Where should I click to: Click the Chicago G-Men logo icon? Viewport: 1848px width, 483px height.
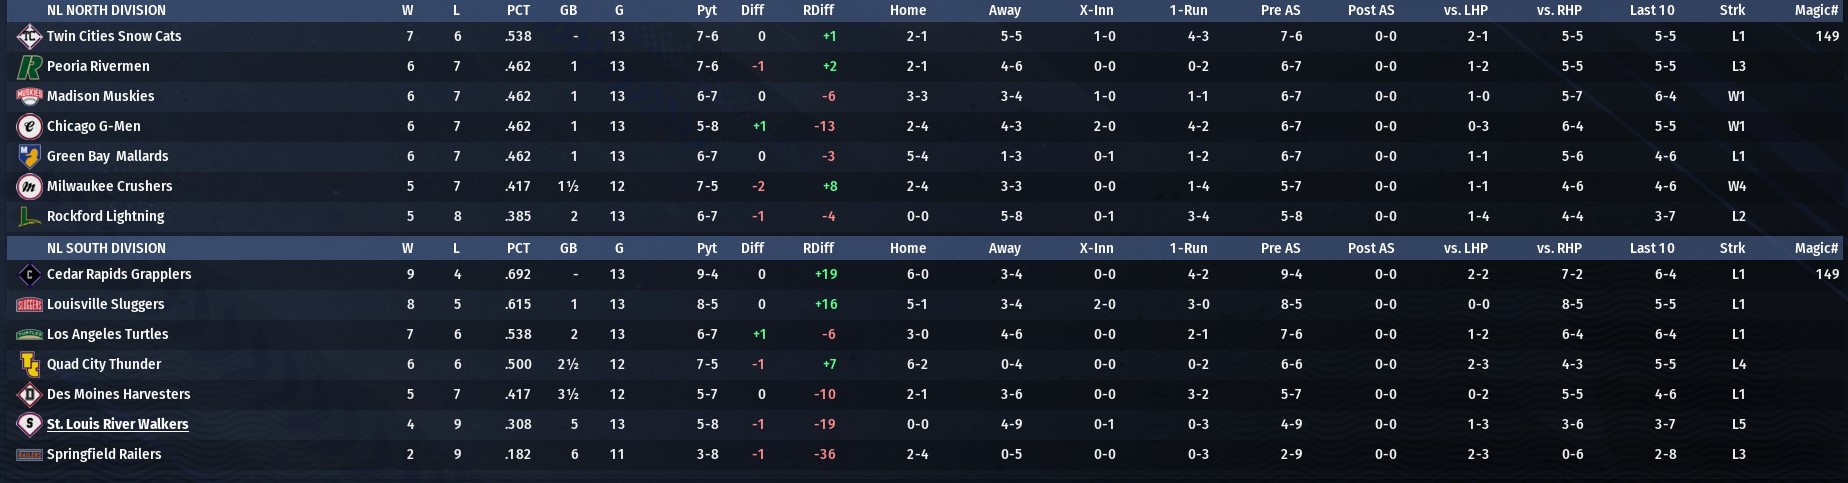29,127
